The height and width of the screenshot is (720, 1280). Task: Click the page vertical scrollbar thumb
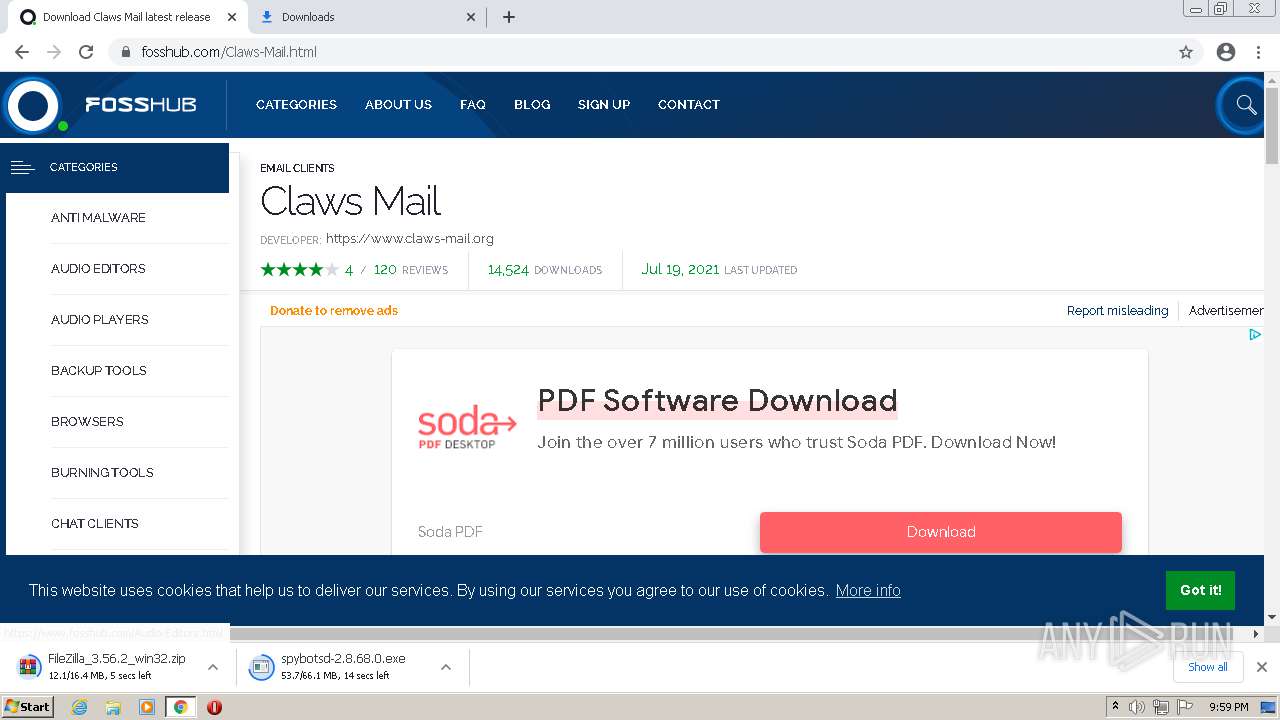tap(1272, 126)
